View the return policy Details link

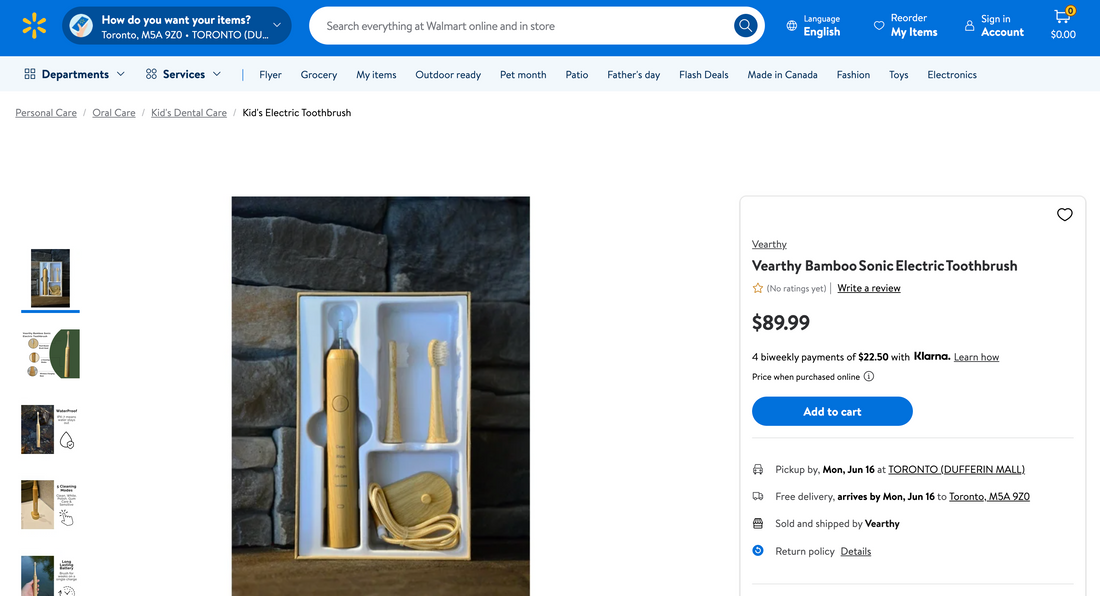855,551
